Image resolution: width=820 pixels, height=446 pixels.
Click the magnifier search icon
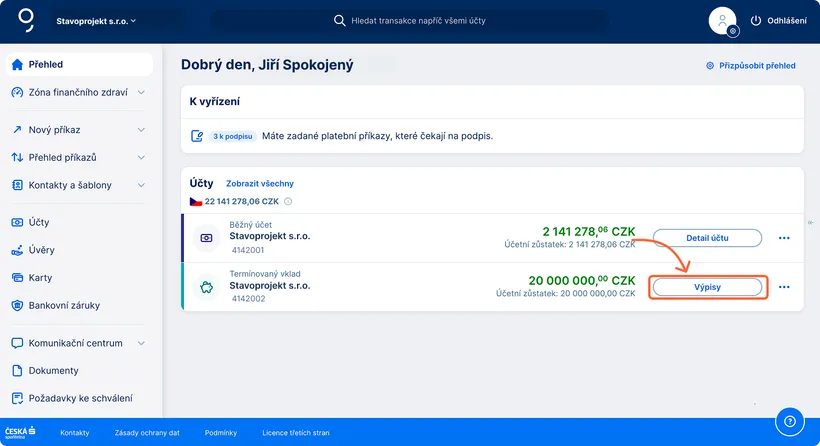(x=339, y=21)
